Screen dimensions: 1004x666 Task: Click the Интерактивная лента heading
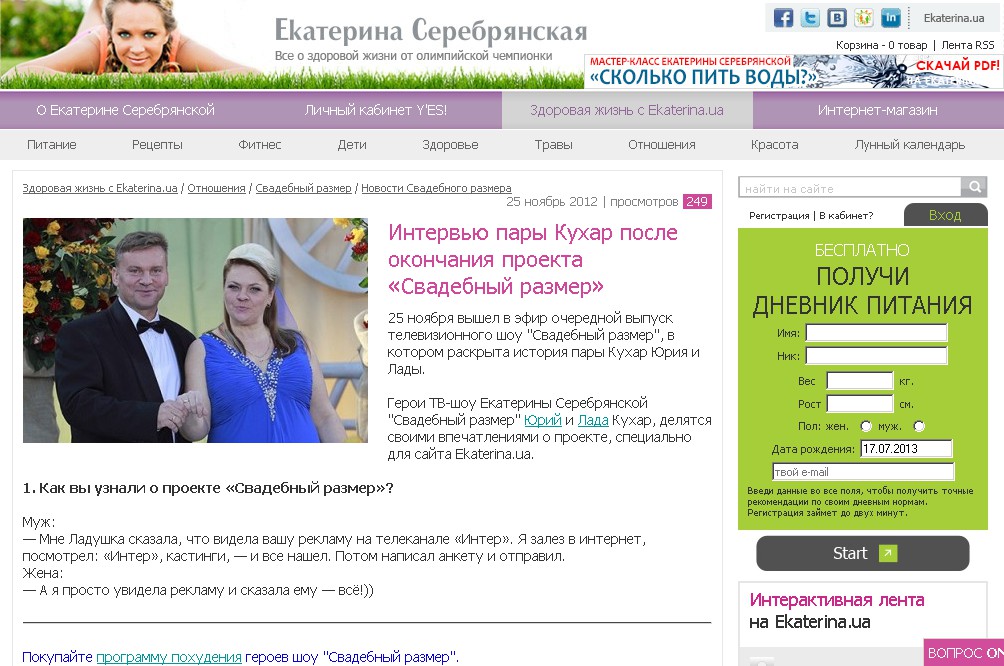[x=837, y=600]
